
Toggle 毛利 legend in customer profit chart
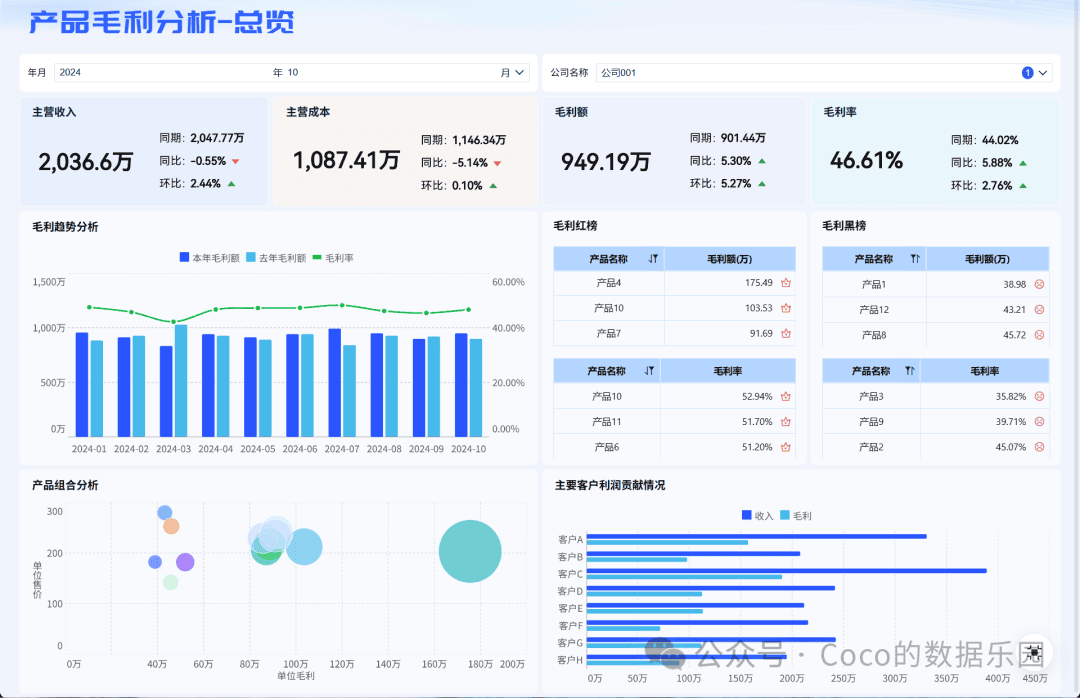click(x=796, y=515)
